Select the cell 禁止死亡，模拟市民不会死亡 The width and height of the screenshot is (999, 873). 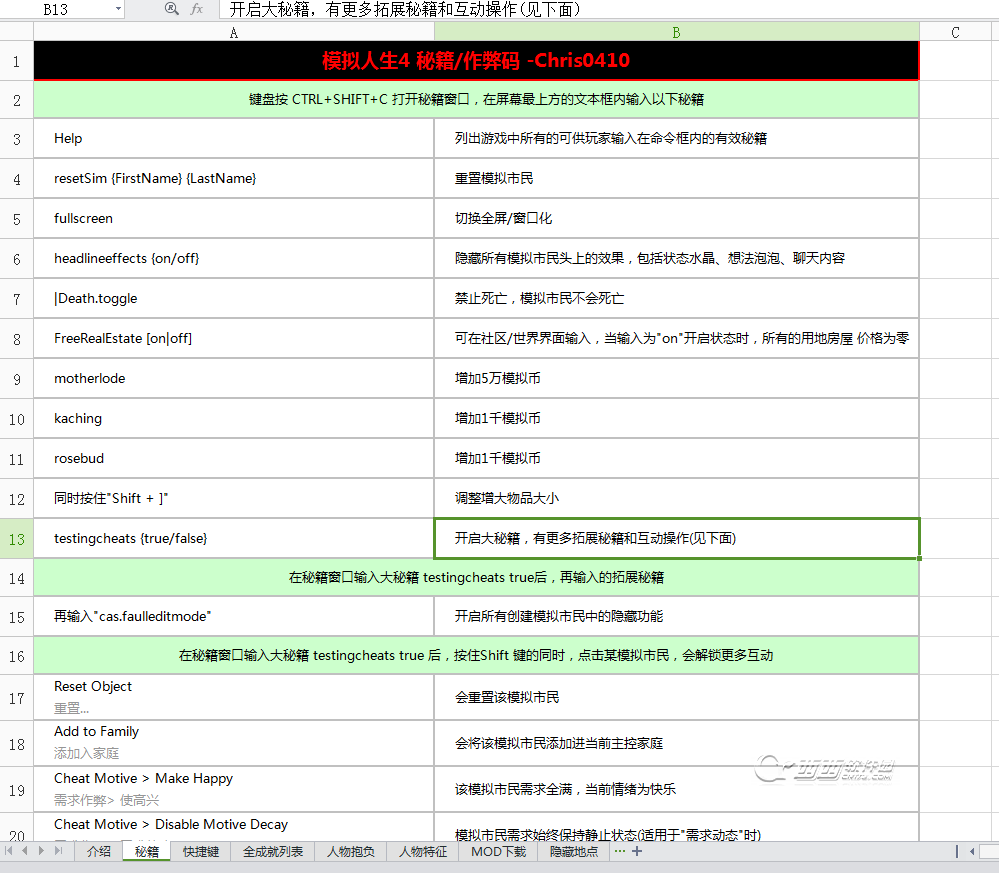pyautogui.click(x=677, y=298)
